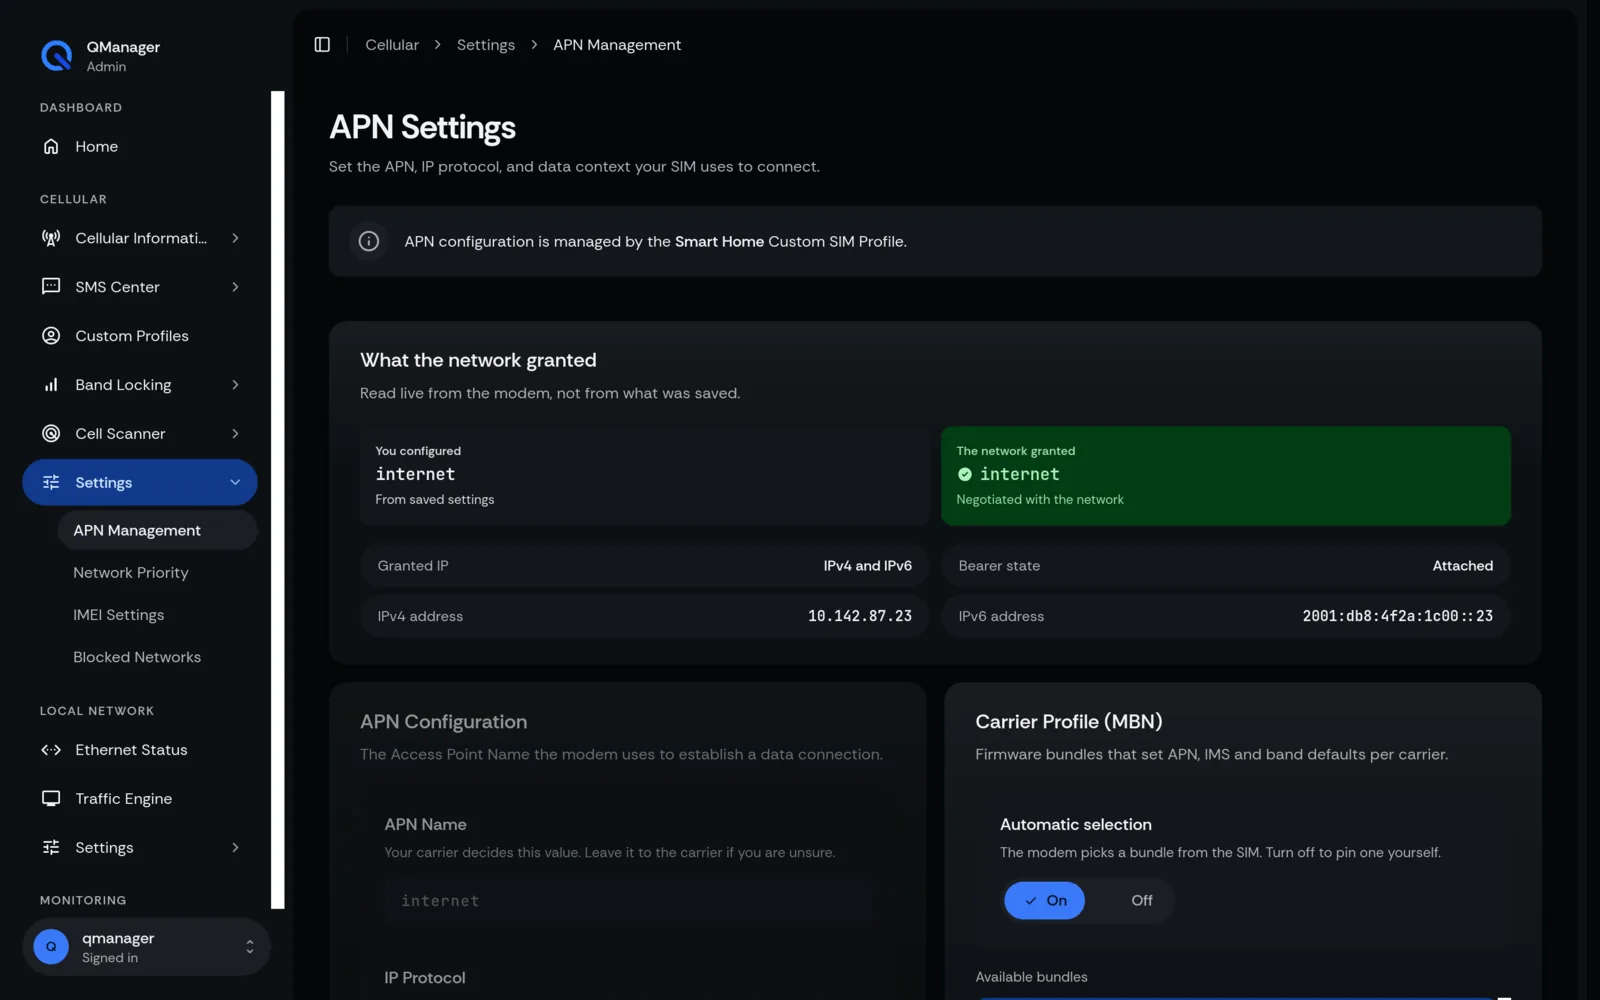The image size is (1600, 1000).
Task: Expand Cellular Information submenu chevron
Action: pyautogui.click(x=235, y=238)
